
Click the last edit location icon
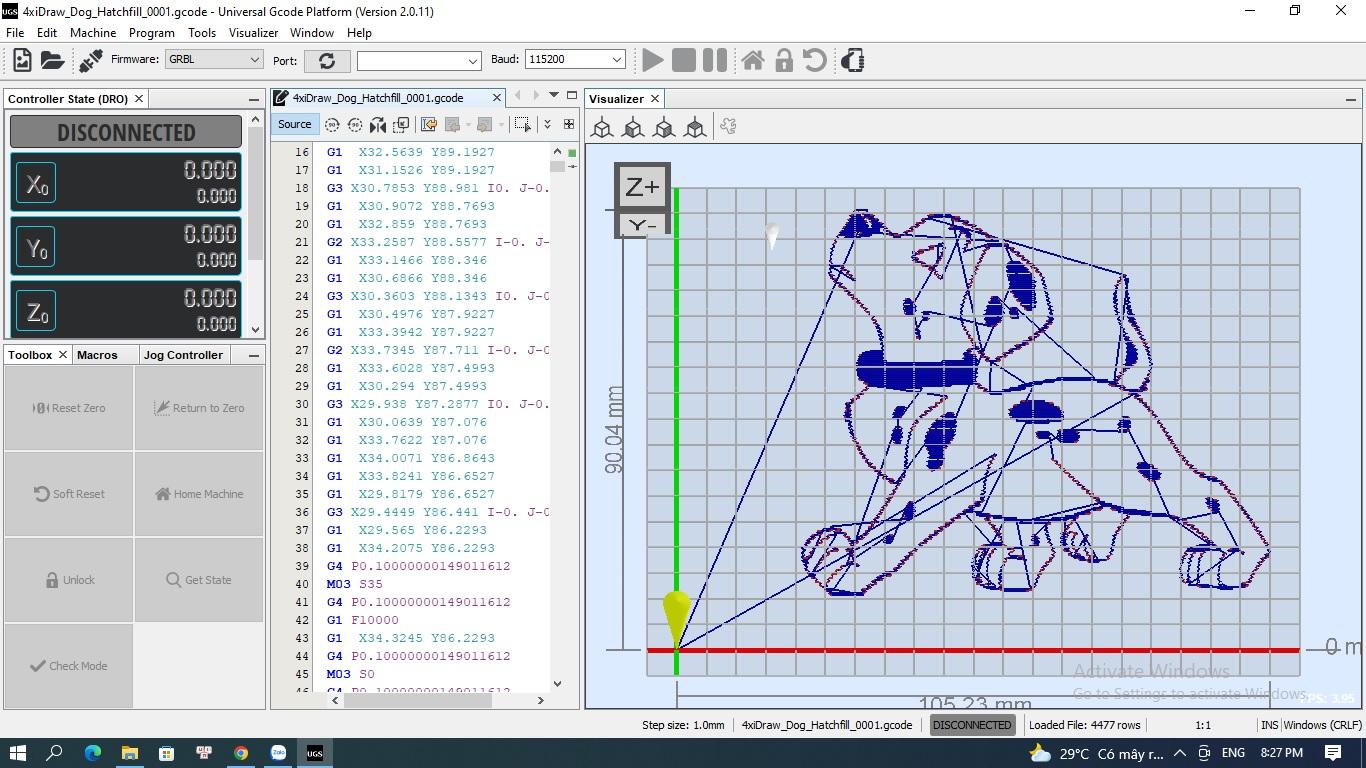[429, 124]
